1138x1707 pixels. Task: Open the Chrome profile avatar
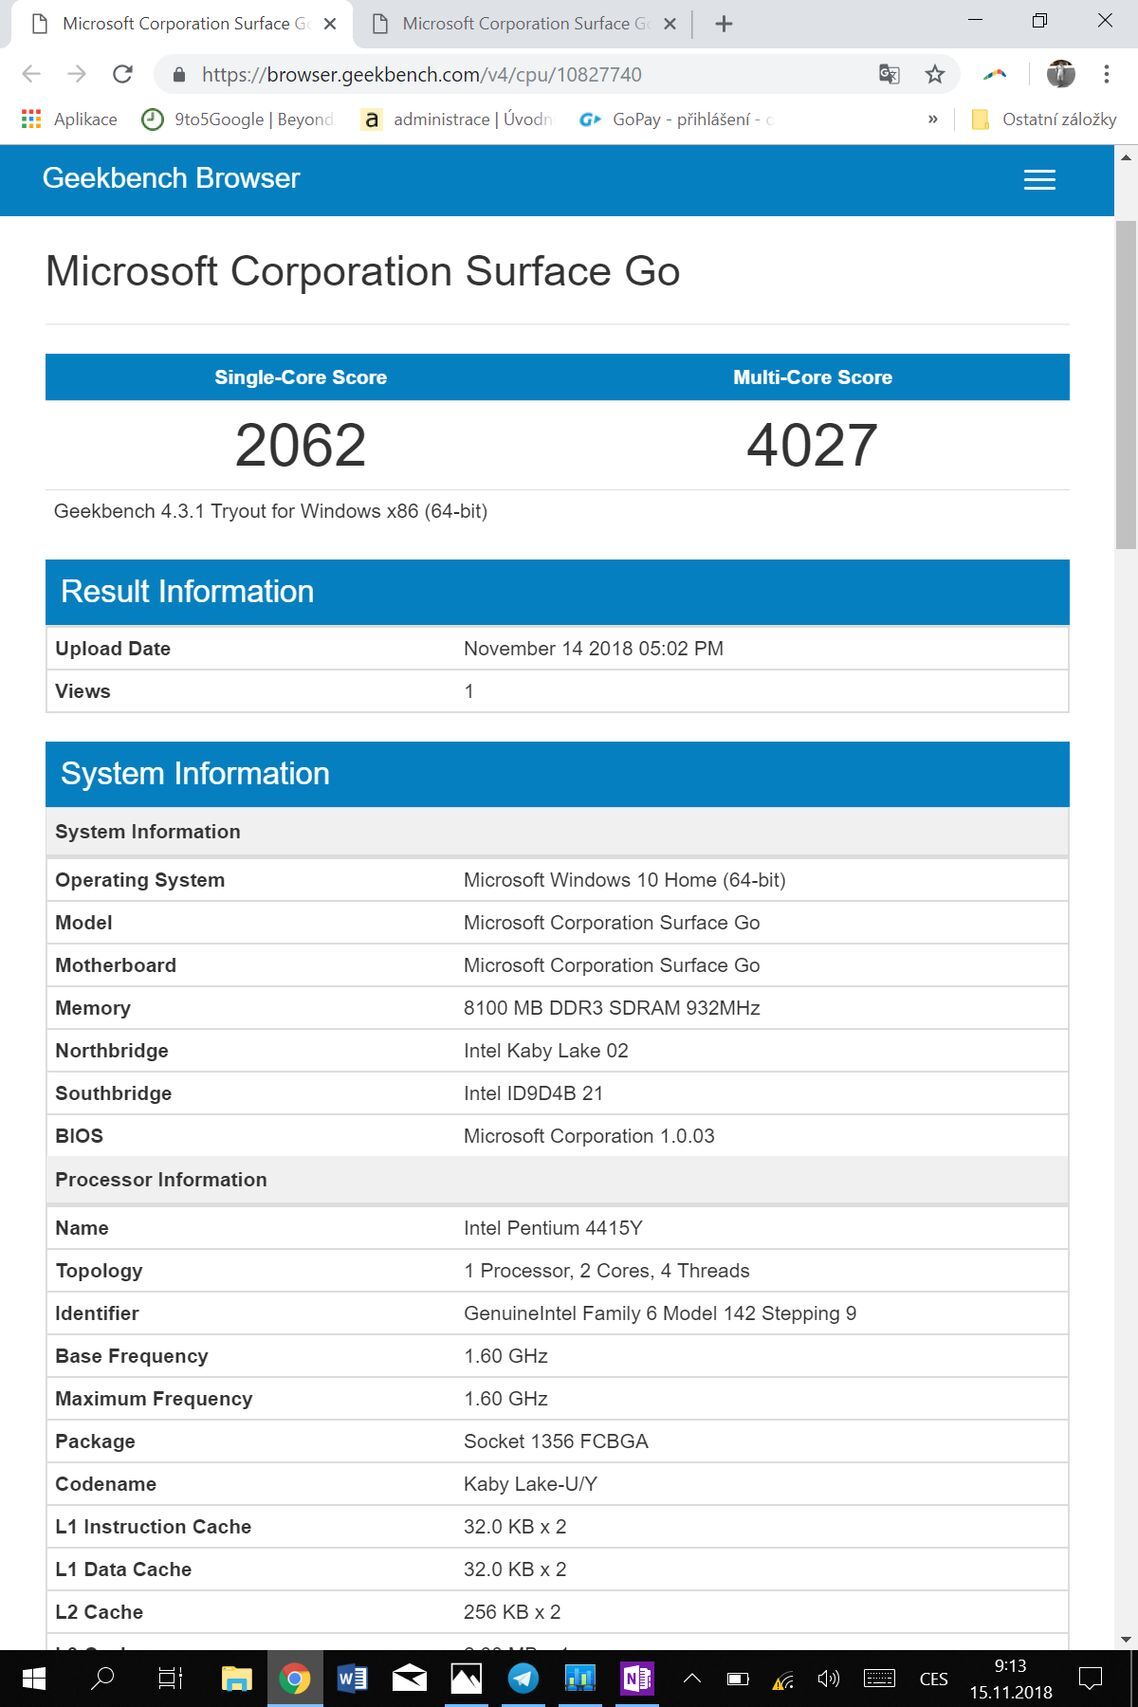tap(1060, 74)
